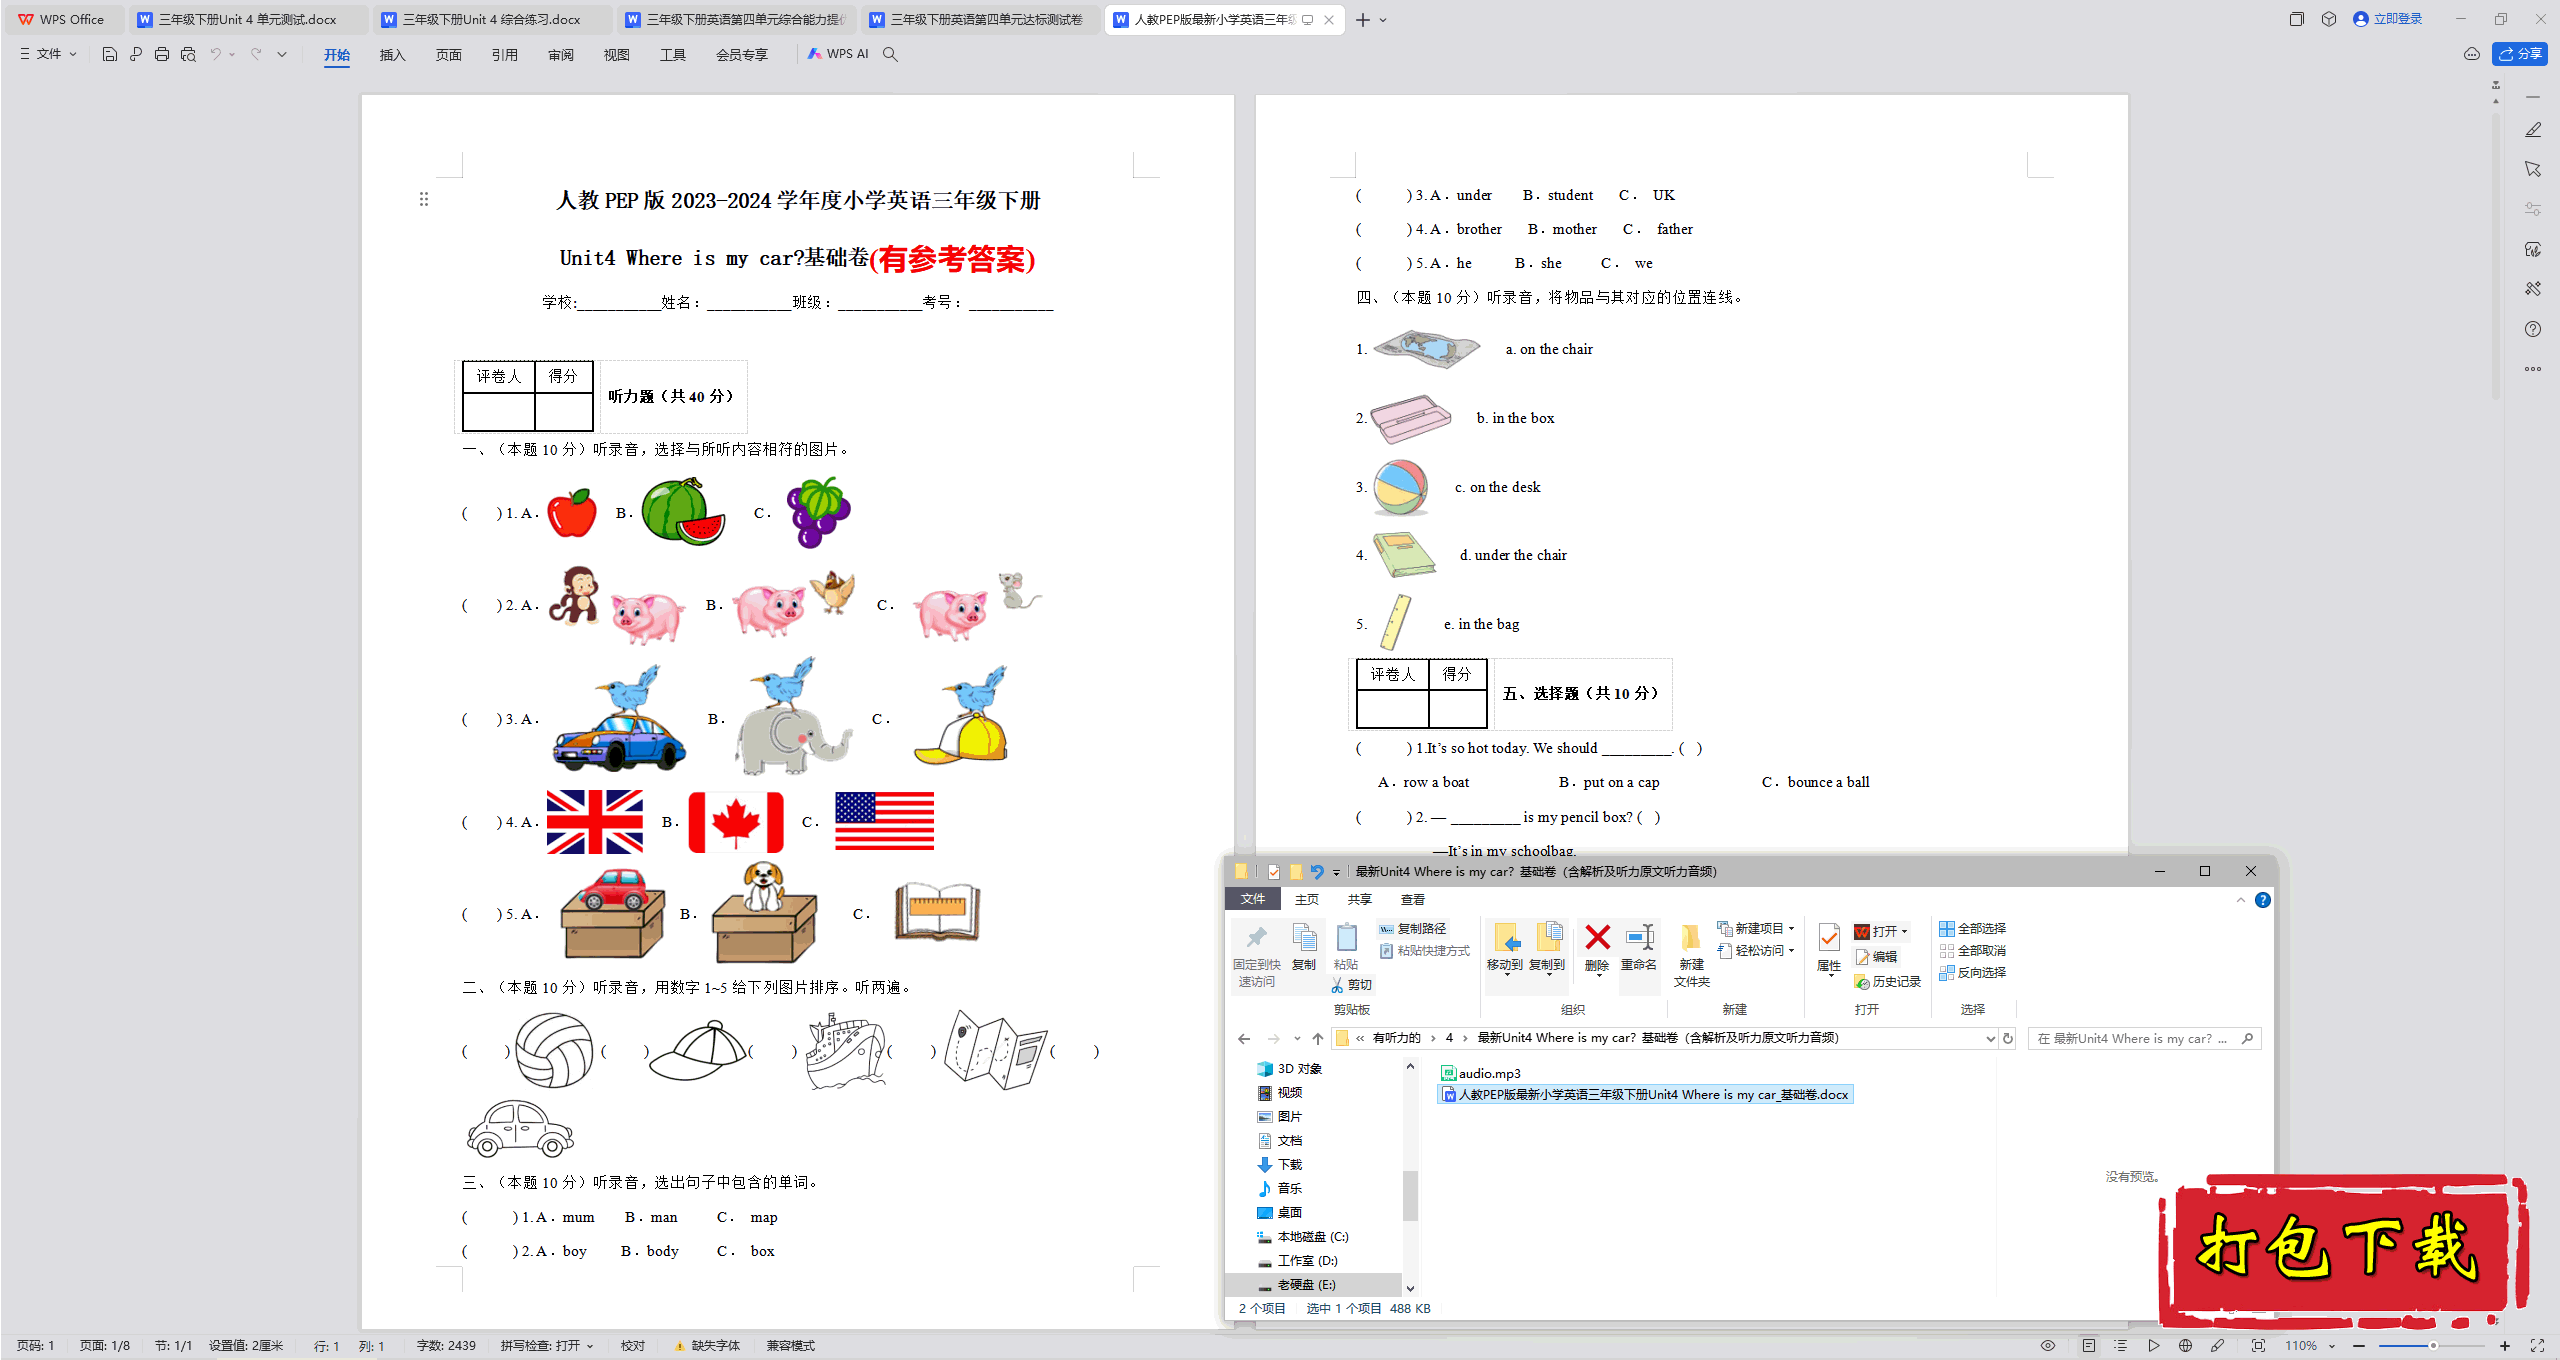Switch to page layout view in status bar
This screenshot has width=2560, height=1360.
point(2089,1346)
